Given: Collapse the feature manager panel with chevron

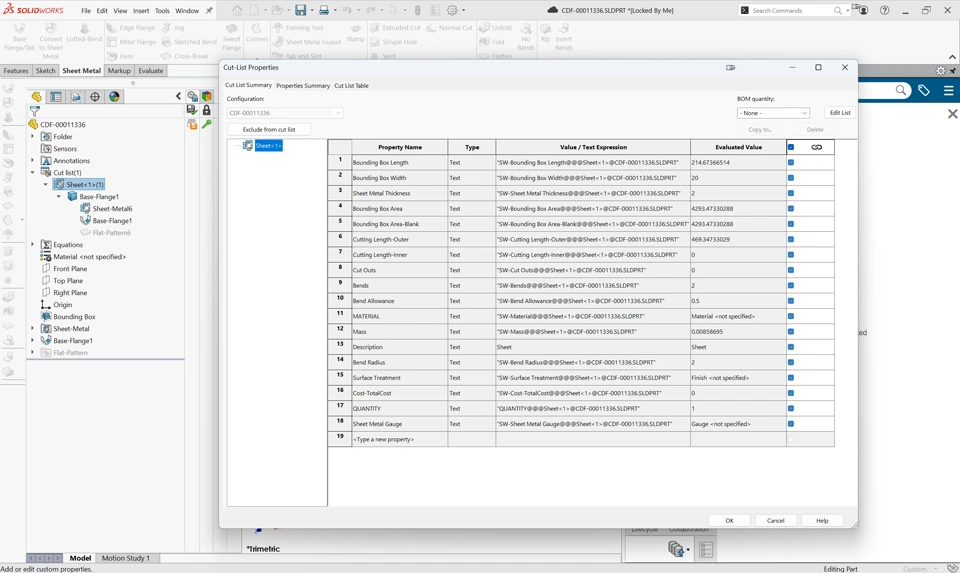Looking at the screenshot, I should [x=178, y=96].
